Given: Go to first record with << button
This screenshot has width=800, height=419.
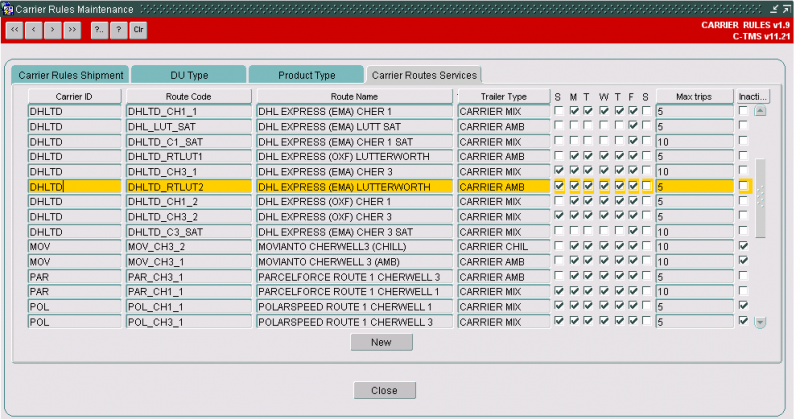Looking at the screenshot, I should pos(14,30).
